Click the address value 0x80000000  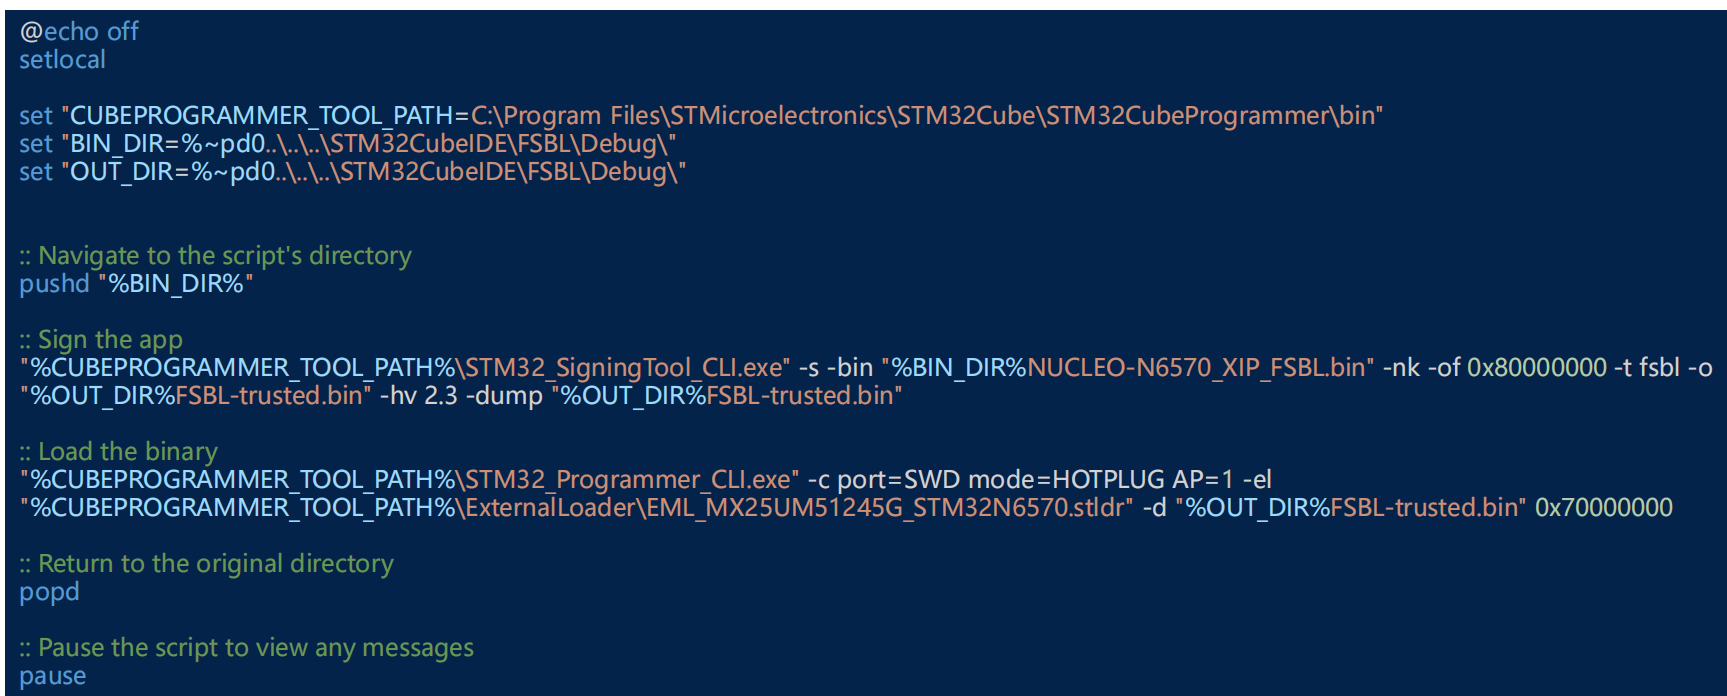tap(1536, 368)
